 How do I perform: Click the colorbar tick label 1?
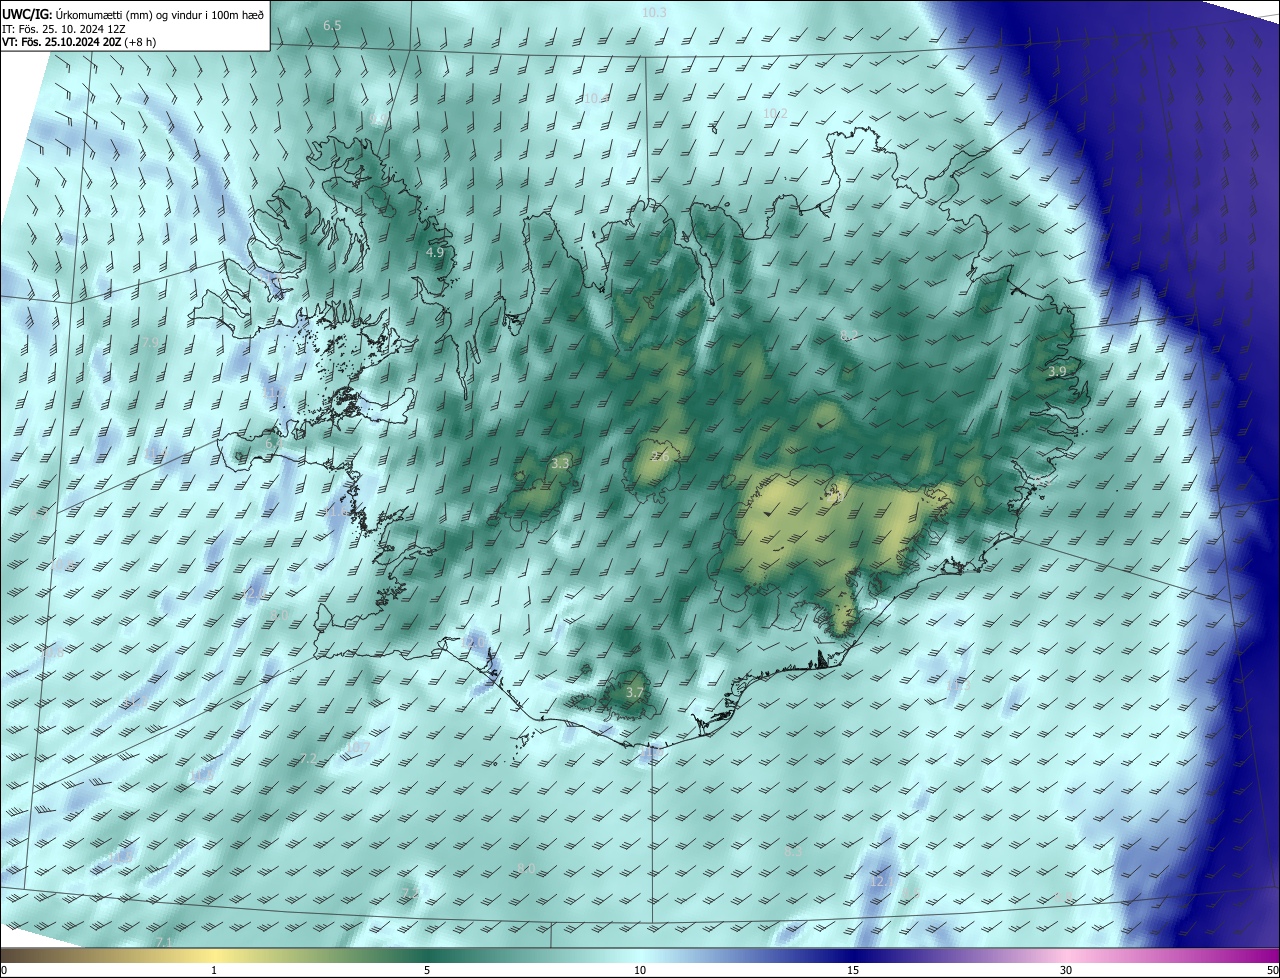pyautogui.click(x=214, y=970)
